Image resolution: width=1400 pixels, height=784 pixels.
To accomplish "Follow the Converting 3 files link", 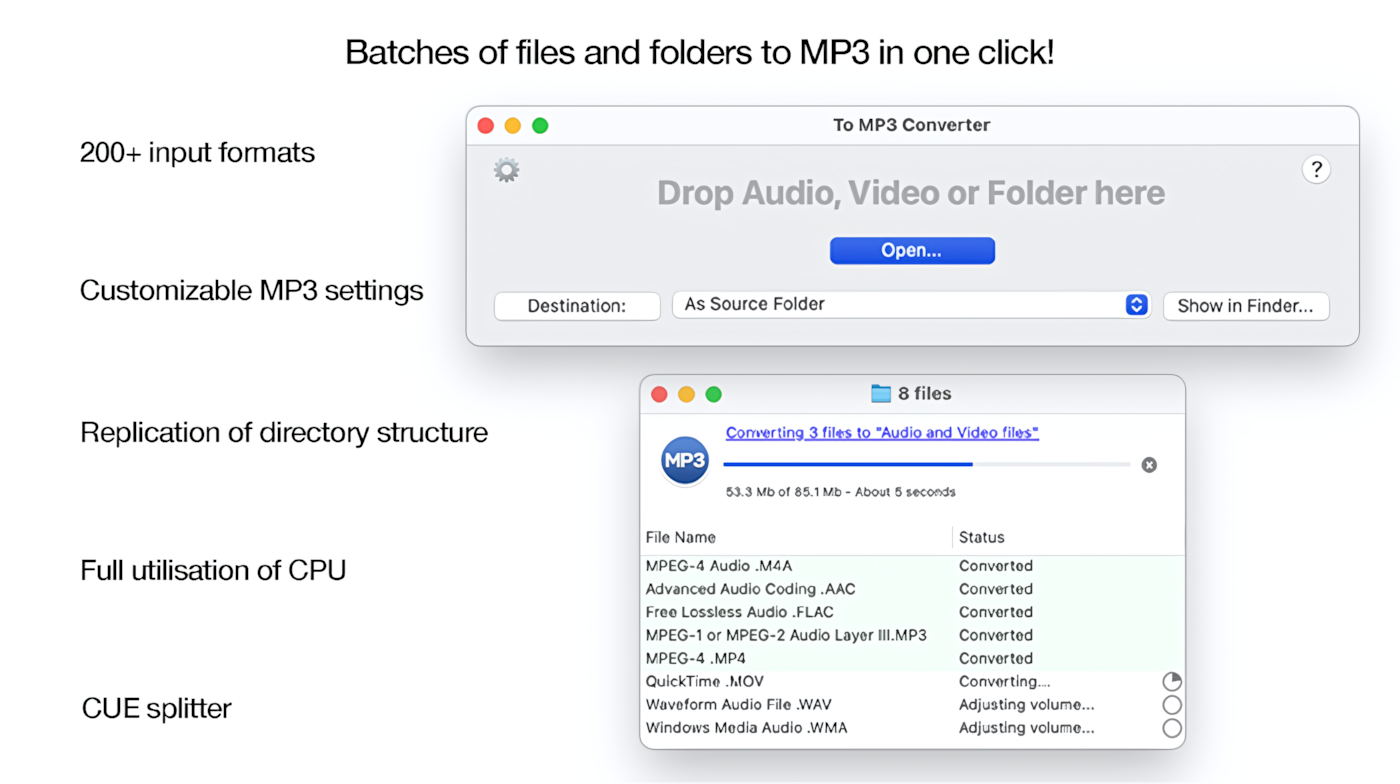I will click(881, 432).
